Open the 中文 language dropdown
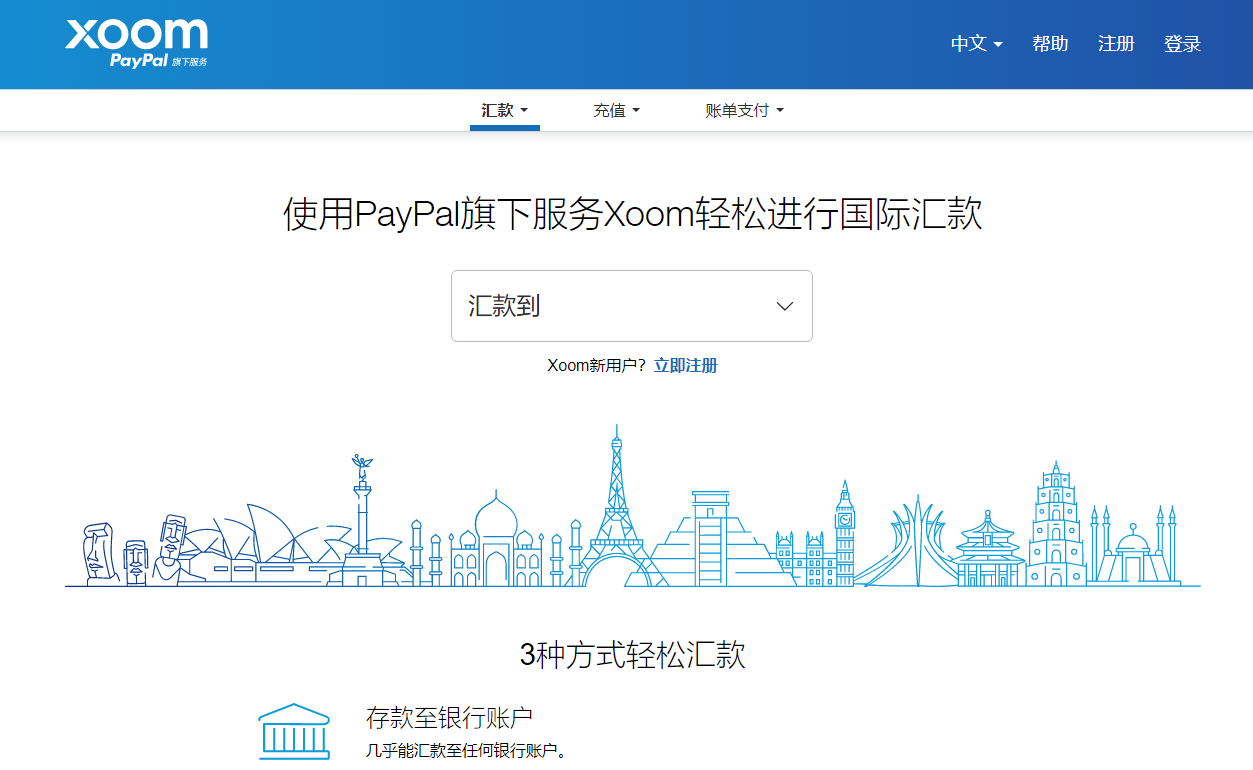1253x770 pixels. pos(976,44)
